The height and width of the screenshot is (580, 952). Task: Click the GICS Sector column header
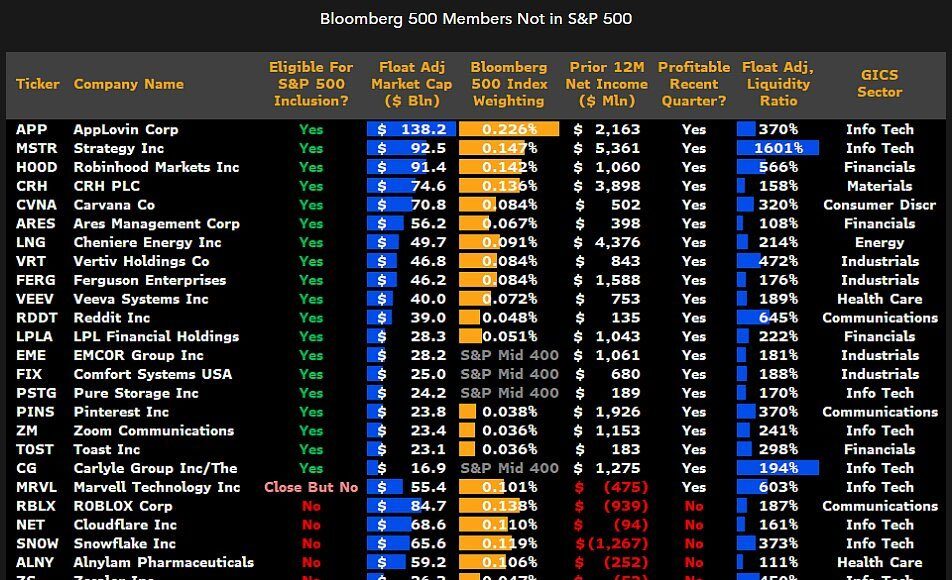click(x=880, y=84)
